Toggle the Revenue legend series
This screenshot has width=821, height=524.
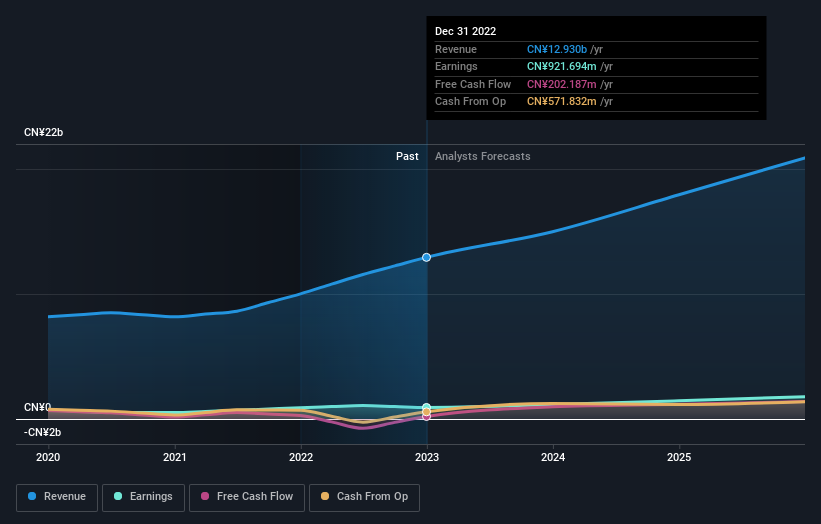[57, 497]
